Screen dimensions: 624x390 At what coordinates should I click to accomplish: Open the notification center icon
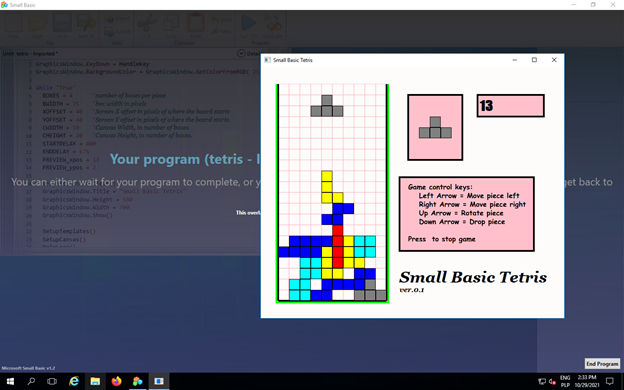(x=609, y=381)
